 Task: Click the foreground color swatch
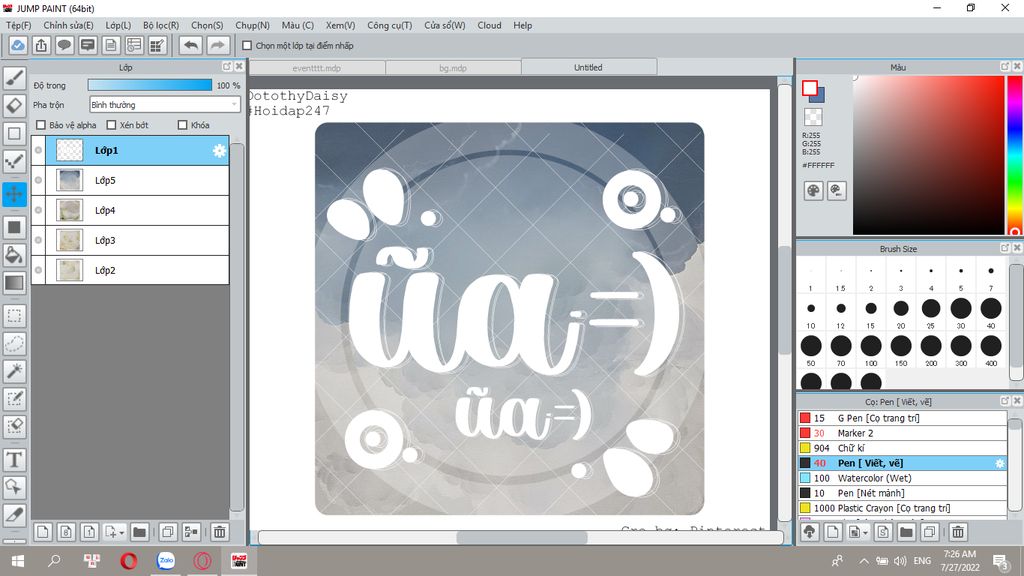(810, 88)
